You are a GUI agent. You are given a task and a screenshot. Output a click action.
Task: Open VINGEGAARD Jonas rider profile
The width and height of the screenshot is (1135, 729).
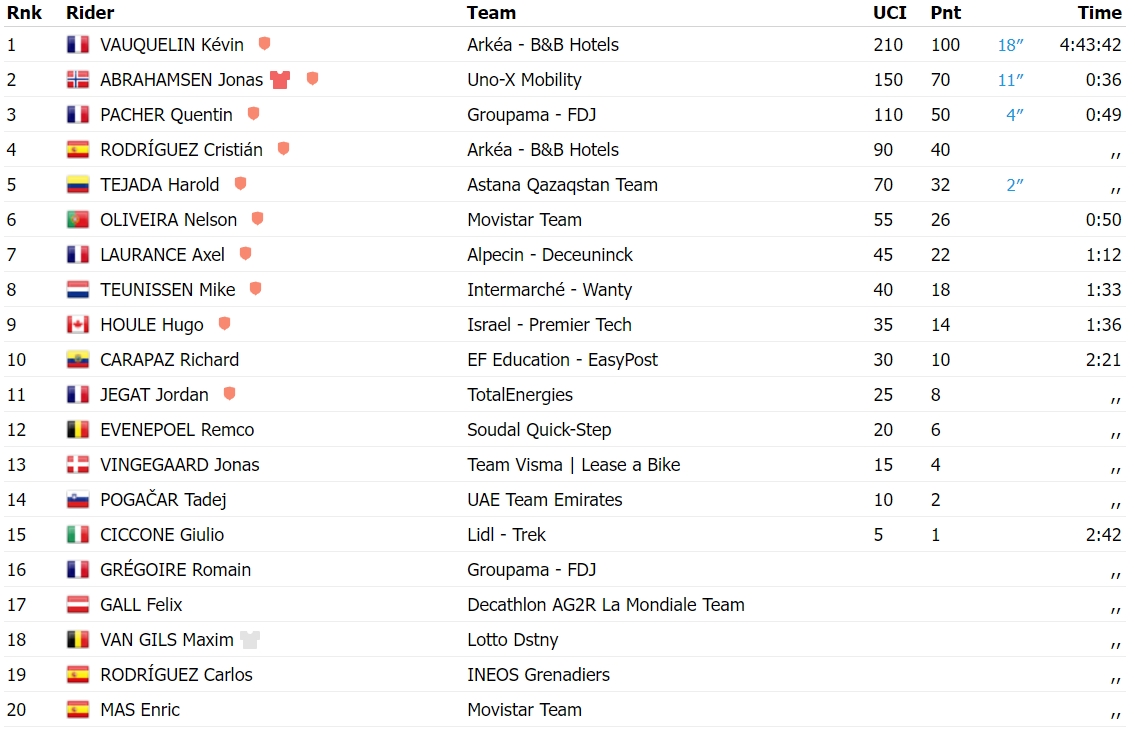click(x=180, y=465)
